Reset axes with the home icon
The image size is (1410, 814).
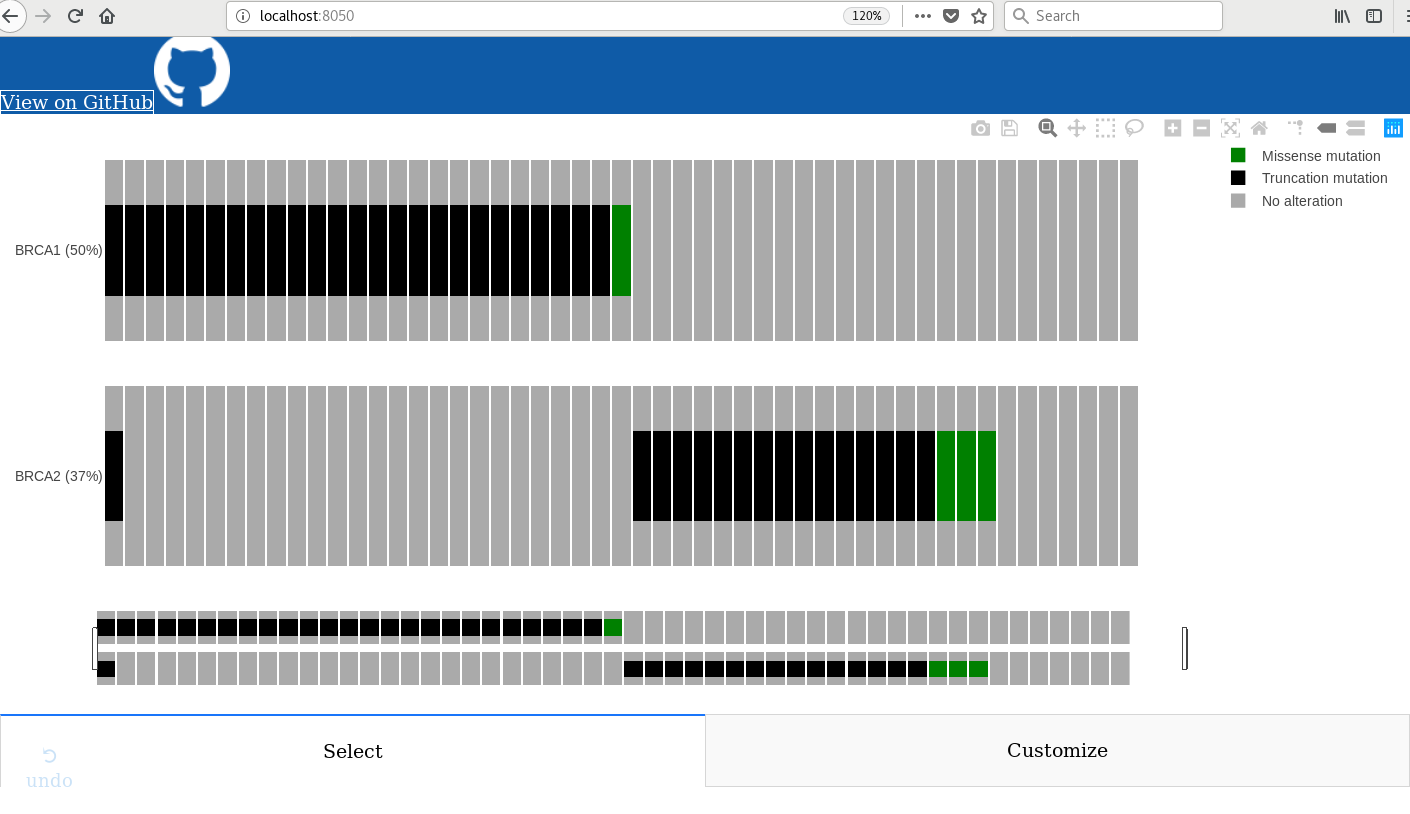coord(1258,127)
